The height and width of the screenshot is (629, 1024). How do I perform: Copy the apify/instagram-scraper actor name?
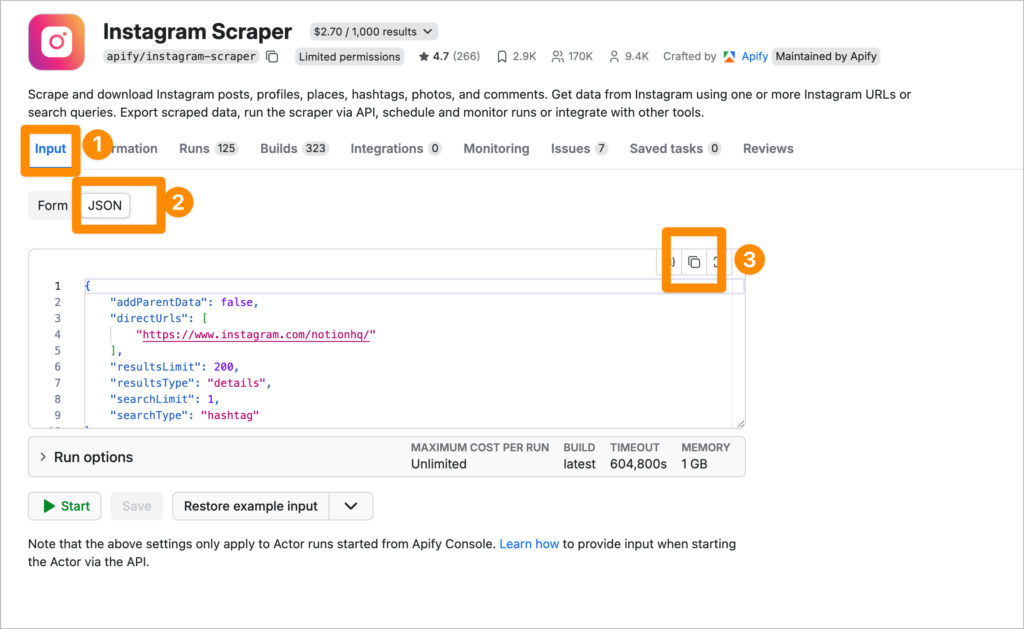click(272, 57)
